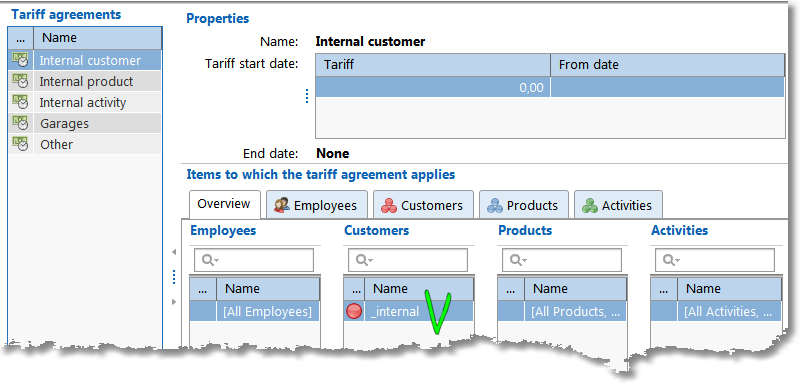Screen dimensions: 801x386
Task: Switch to the Customers tab
Action: [423, 205]
